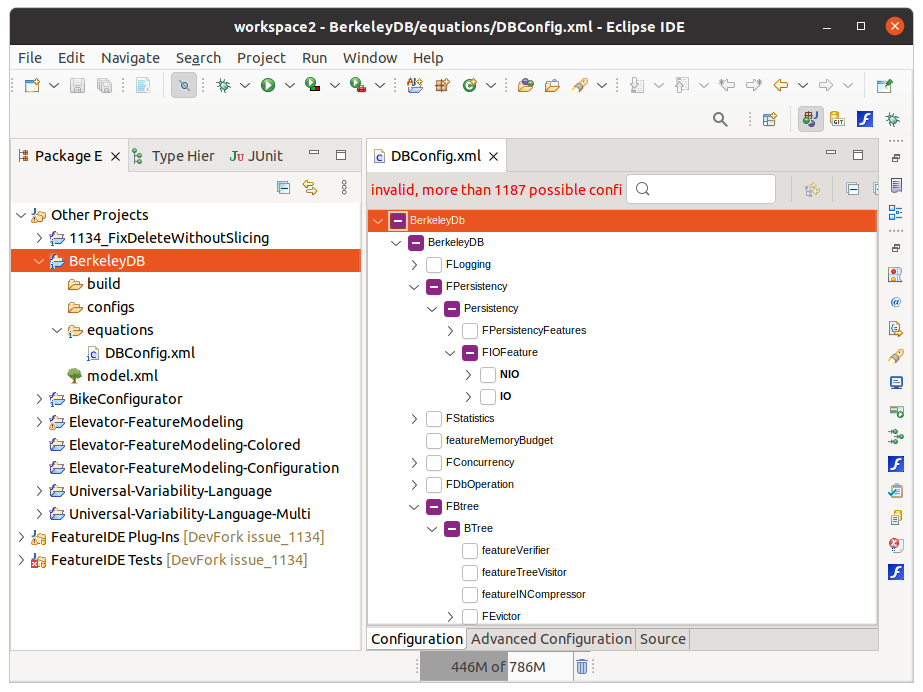Select the NIO feature checkbox
Viewport: 923px width, 692px height.
(x=487, y=374)
